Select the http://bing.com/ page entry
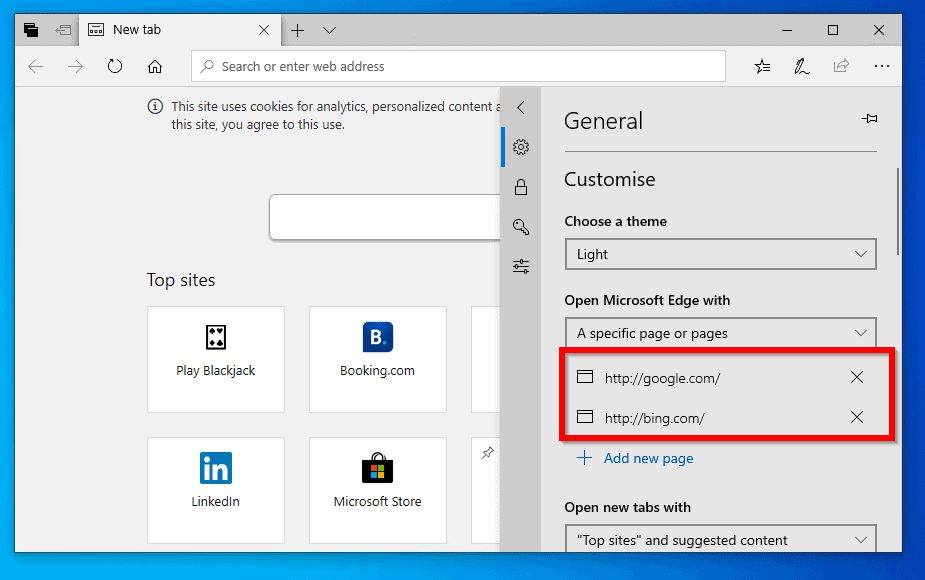The height and width of the screenshot is (580, 925). [x=654, y=418]
